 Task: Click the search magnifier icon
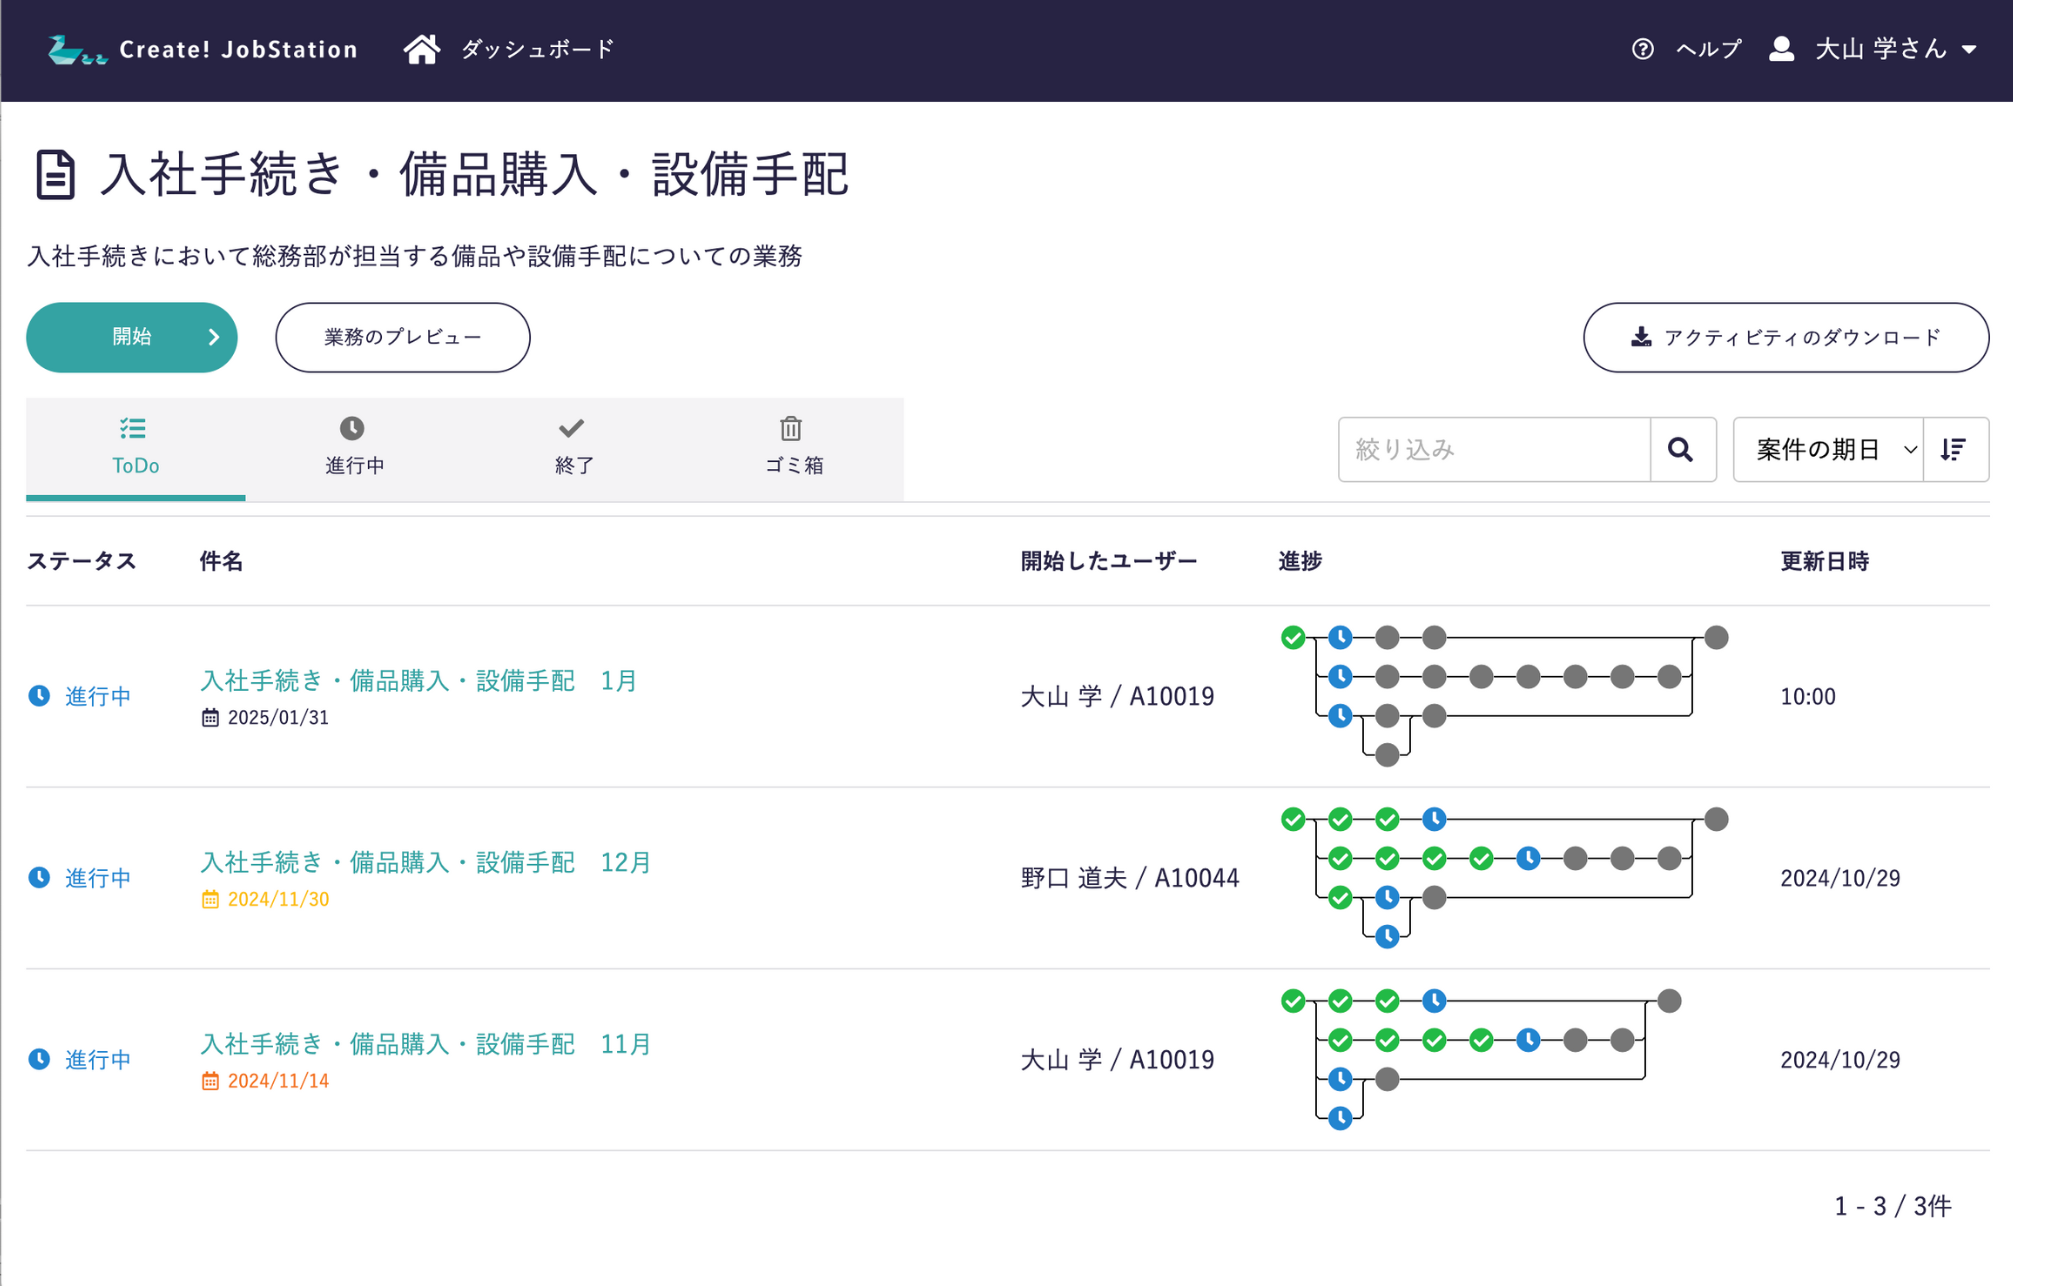(1681, 450)
